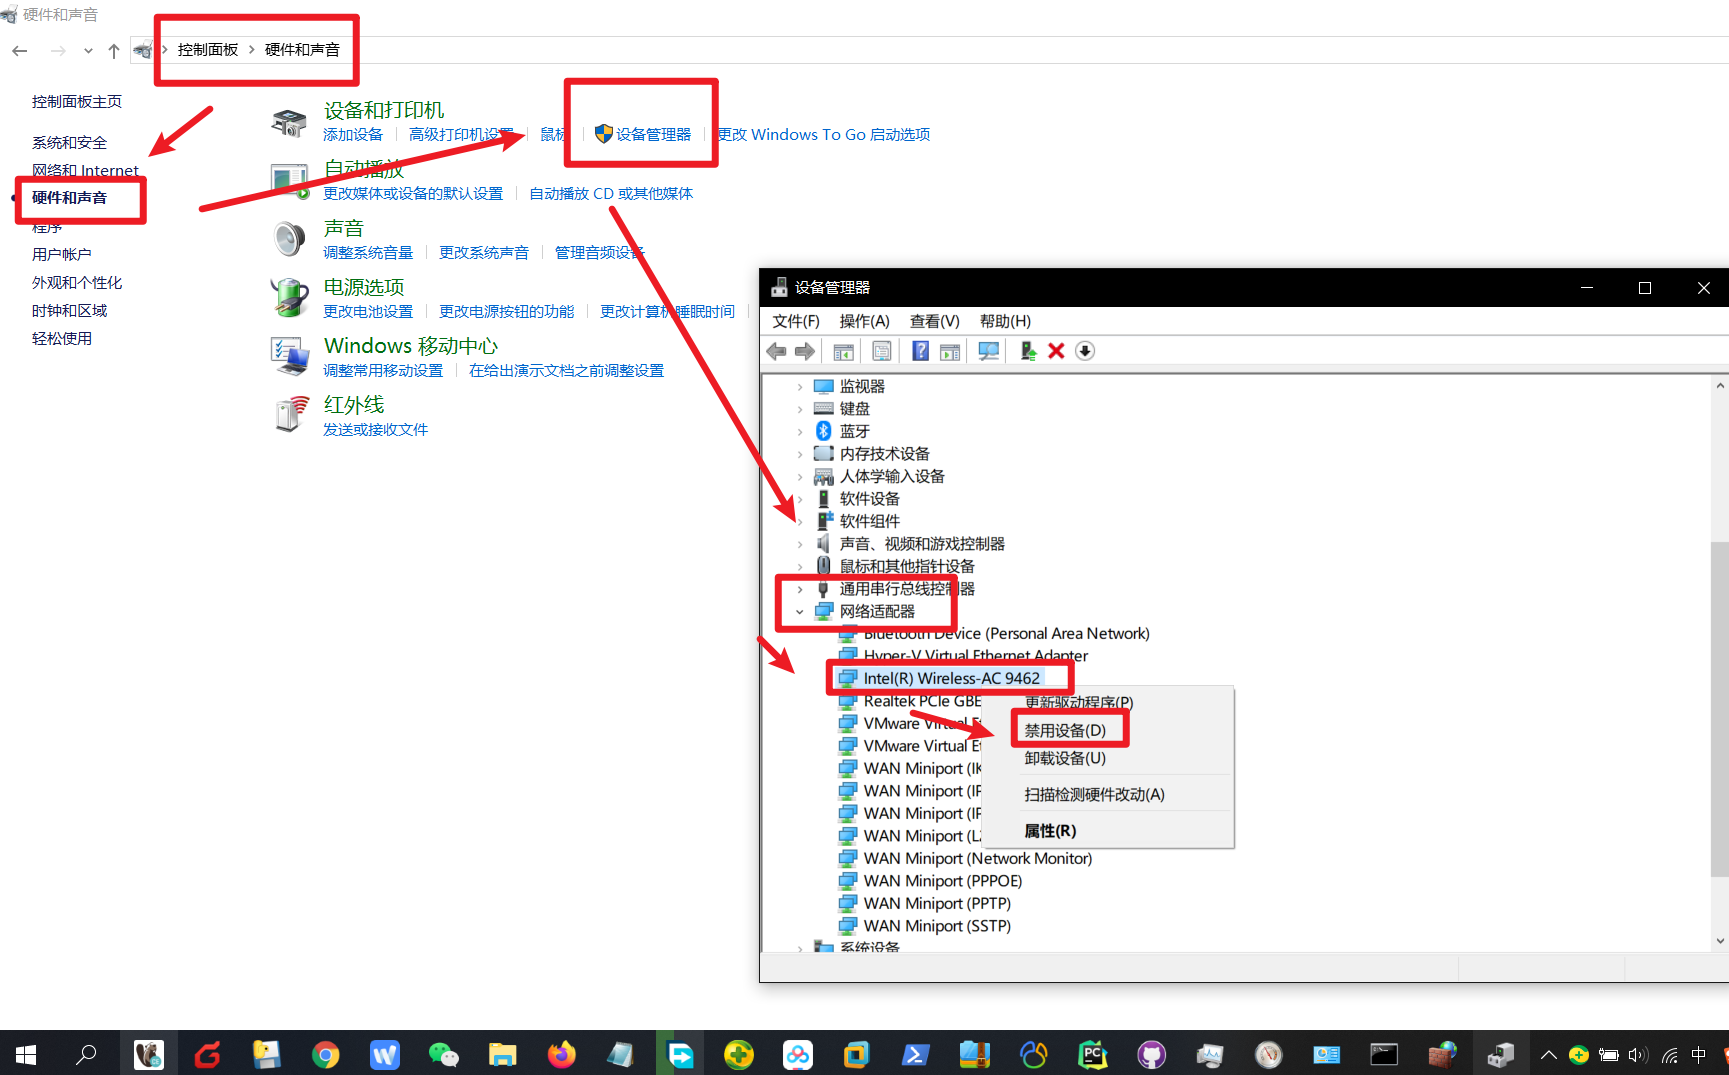Click the Scan for hardware changes monitor icon

pos(989,351)
